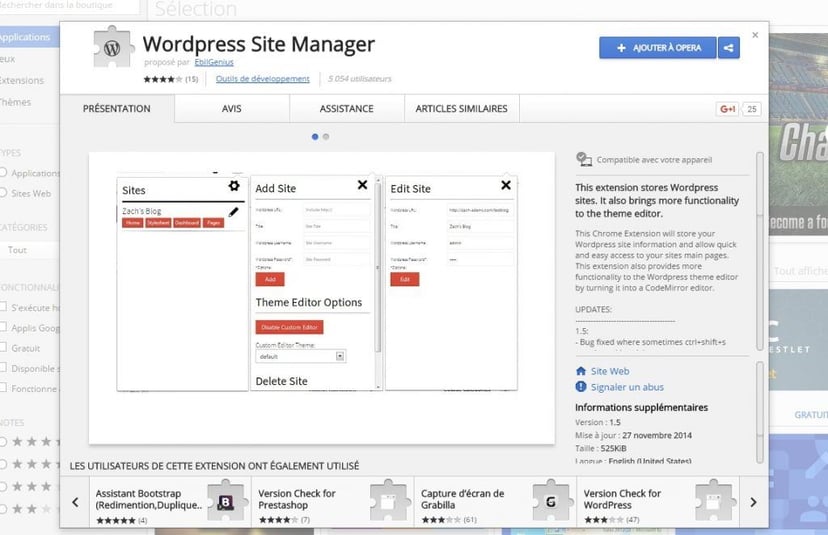Click the Signaler un abus link
Viewport: 828px width, 535px height.
[x=627, y=387]
